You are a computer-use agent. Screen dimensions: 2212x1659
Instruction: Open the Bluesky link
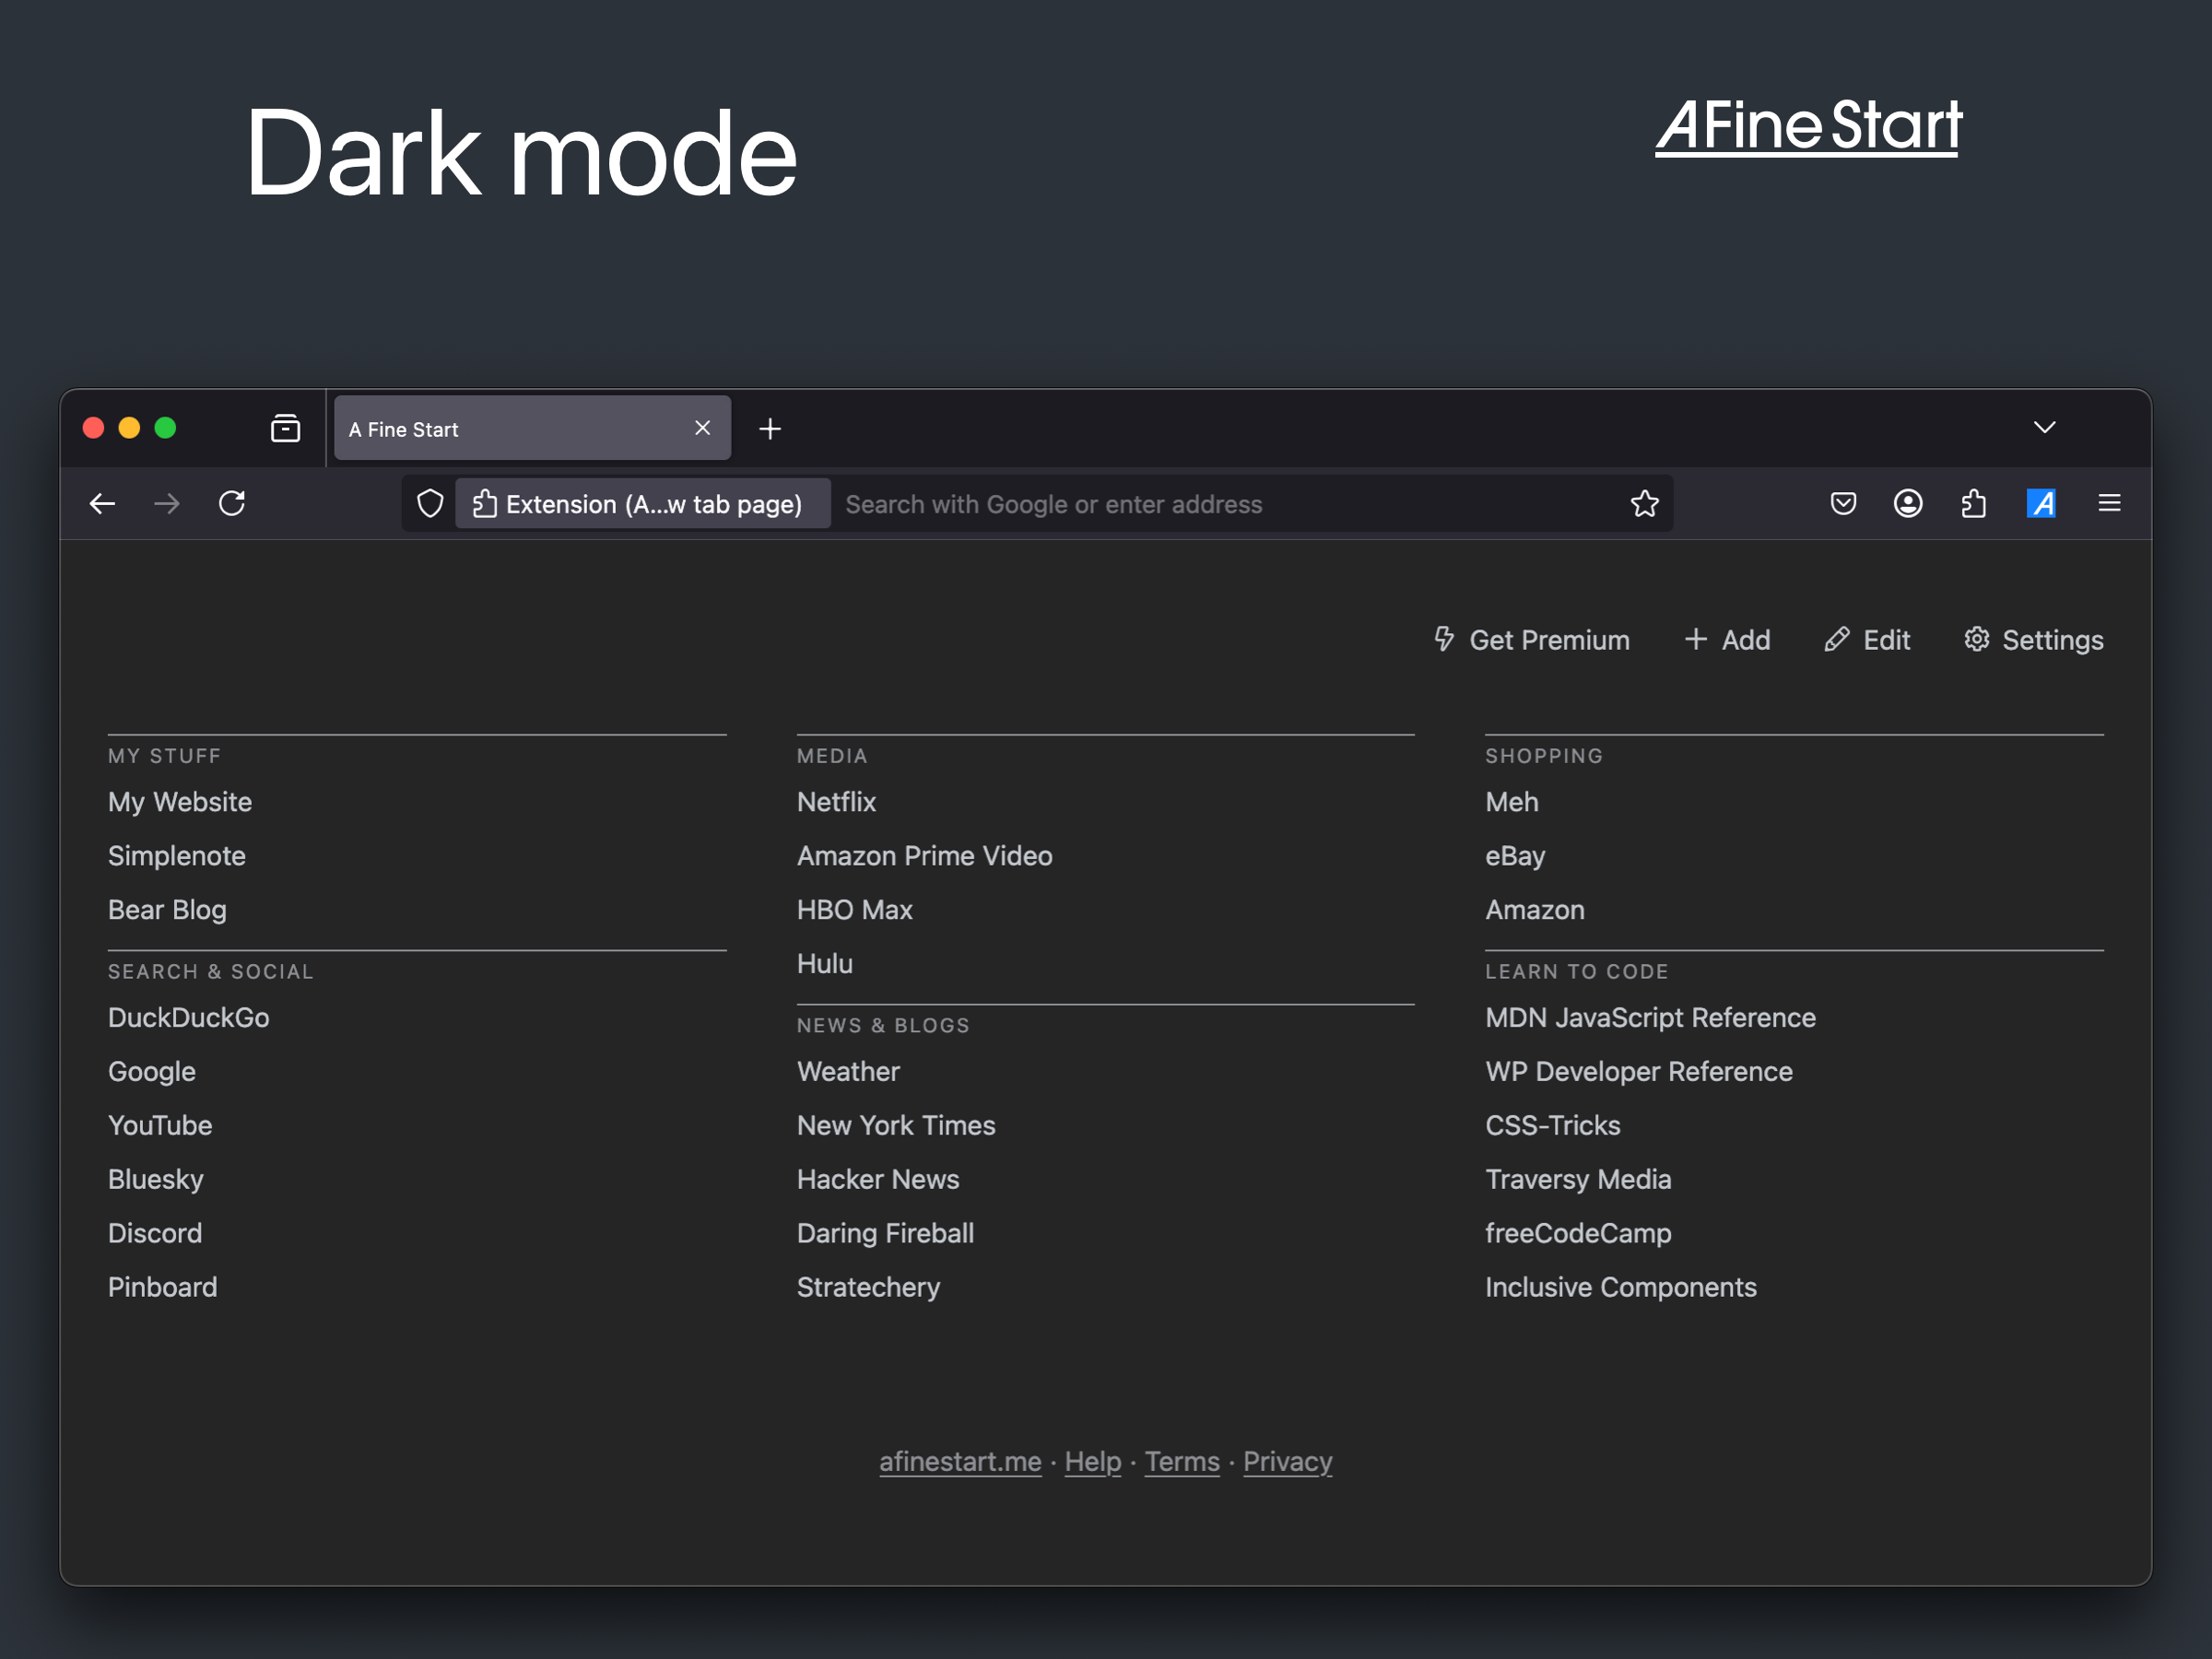click(156, 1180)
